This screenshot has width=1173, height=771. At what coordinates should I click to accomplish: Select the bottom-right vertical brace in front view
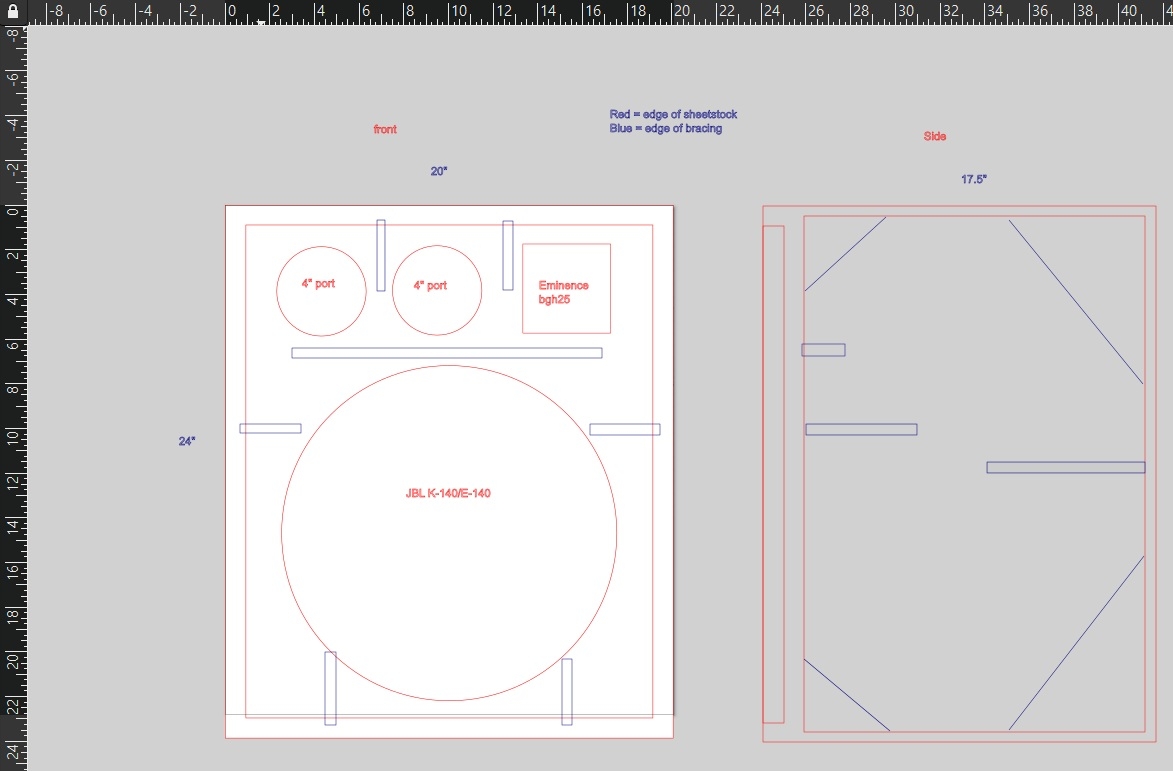coord(567,692)
